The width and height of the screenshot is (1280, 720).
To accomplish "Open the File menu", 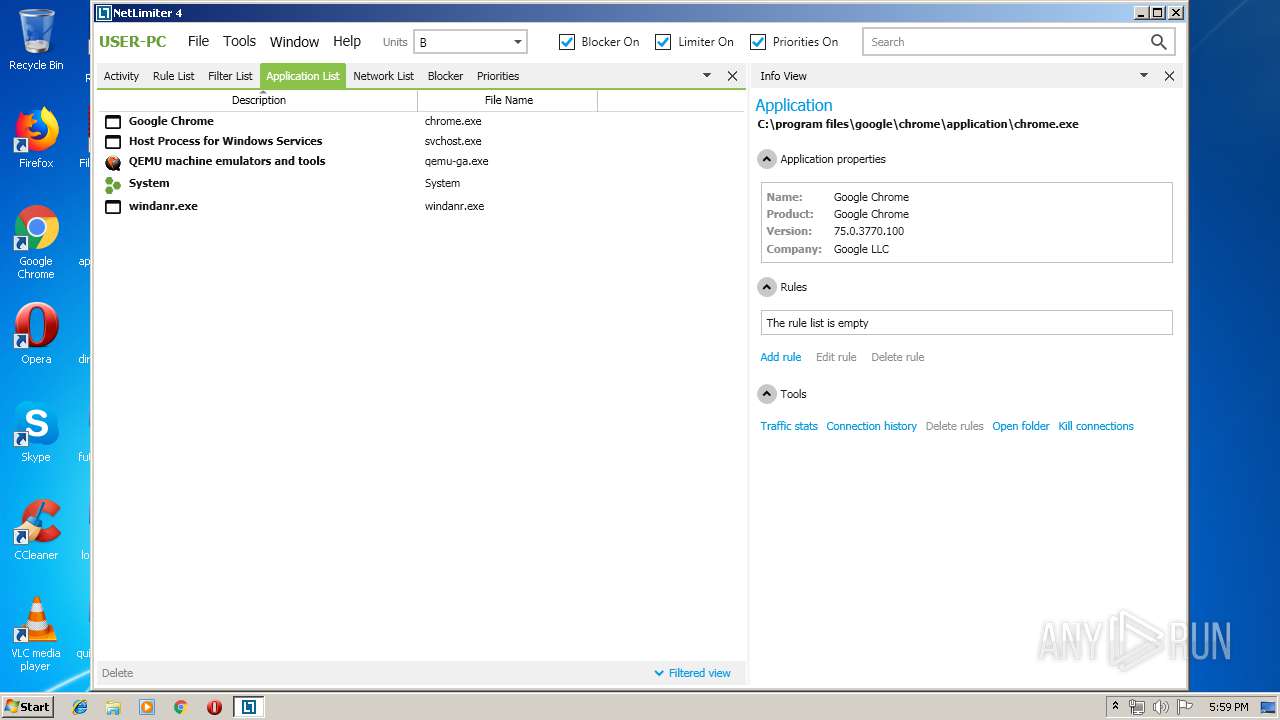I will tap(198, 41).
